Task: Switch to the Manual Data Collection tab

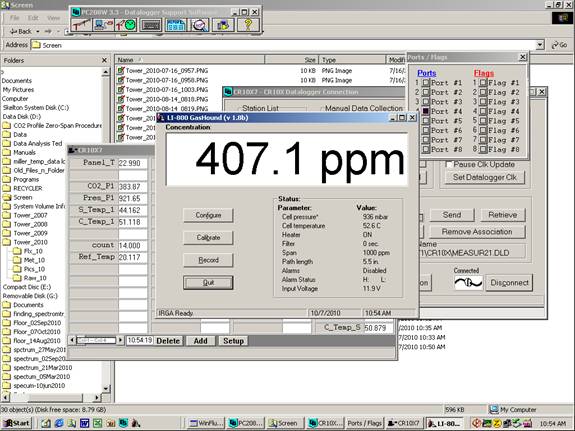Action: (364, 108)
